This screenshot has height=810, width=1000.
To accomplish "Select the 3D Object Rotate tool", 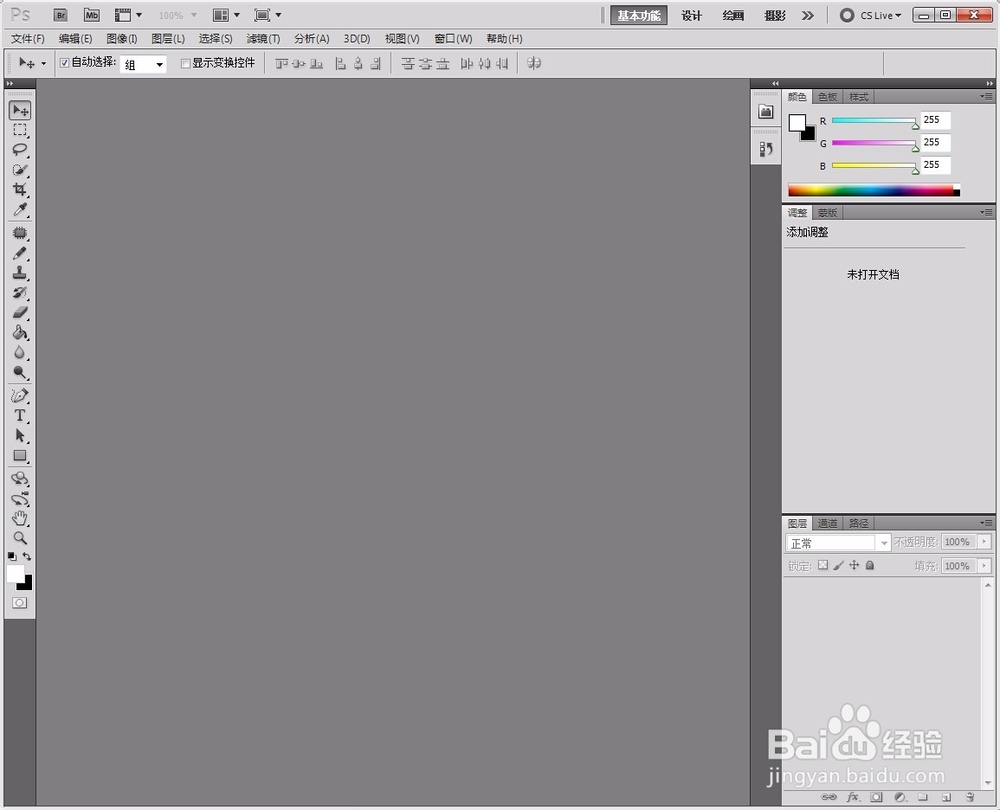I will click(20, 478).
